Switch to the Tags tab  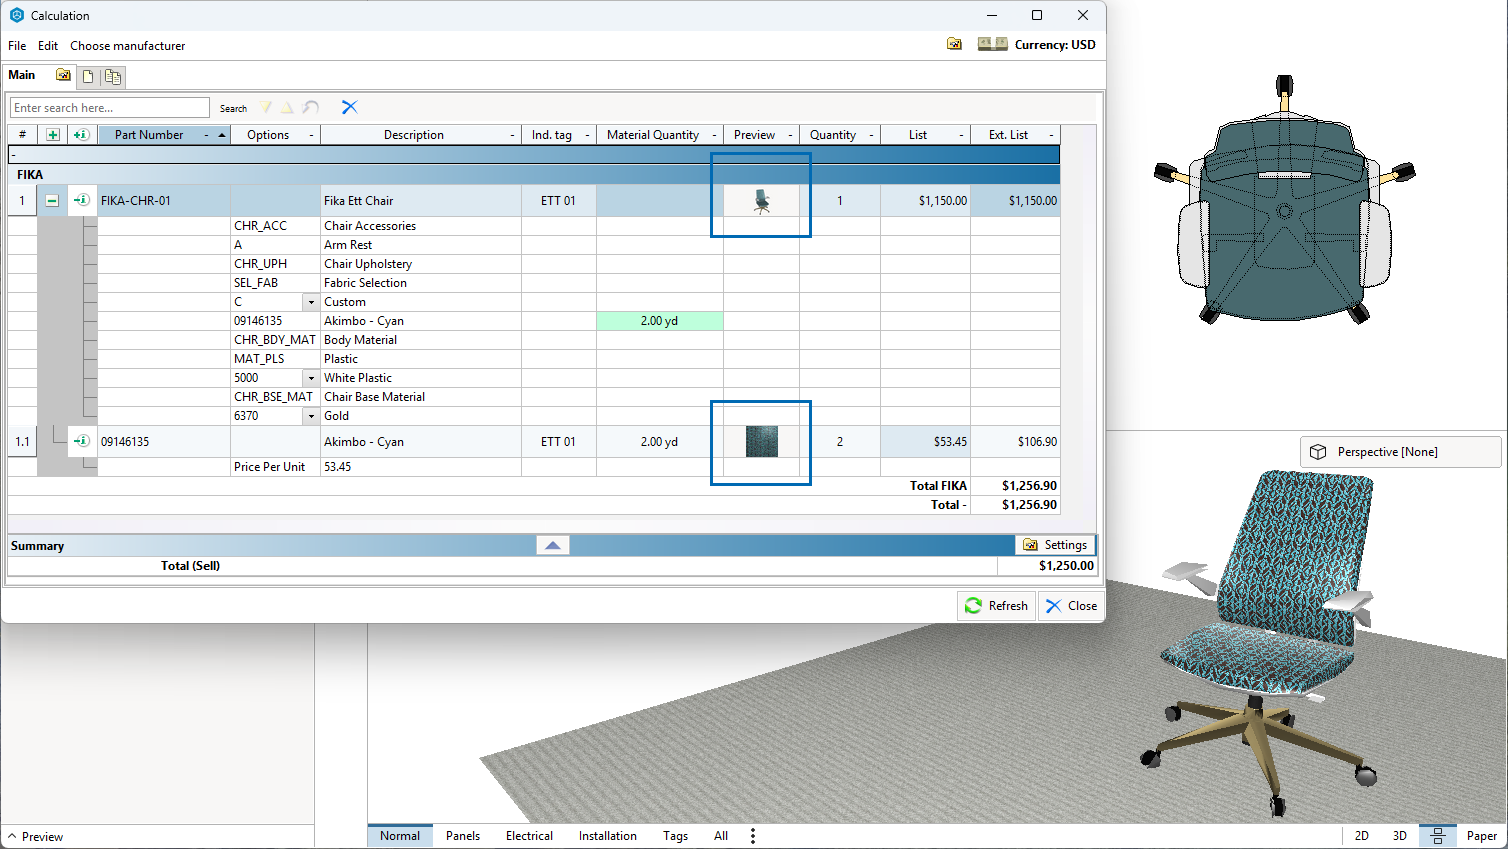coord(675,836)
